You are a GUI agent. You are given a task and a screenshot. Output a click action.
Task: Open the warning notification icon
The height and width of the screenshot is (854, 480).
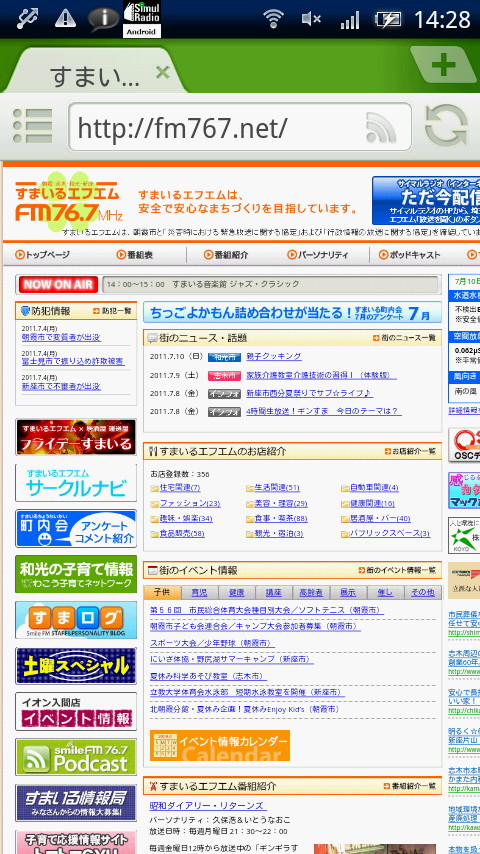pos(65,19)
